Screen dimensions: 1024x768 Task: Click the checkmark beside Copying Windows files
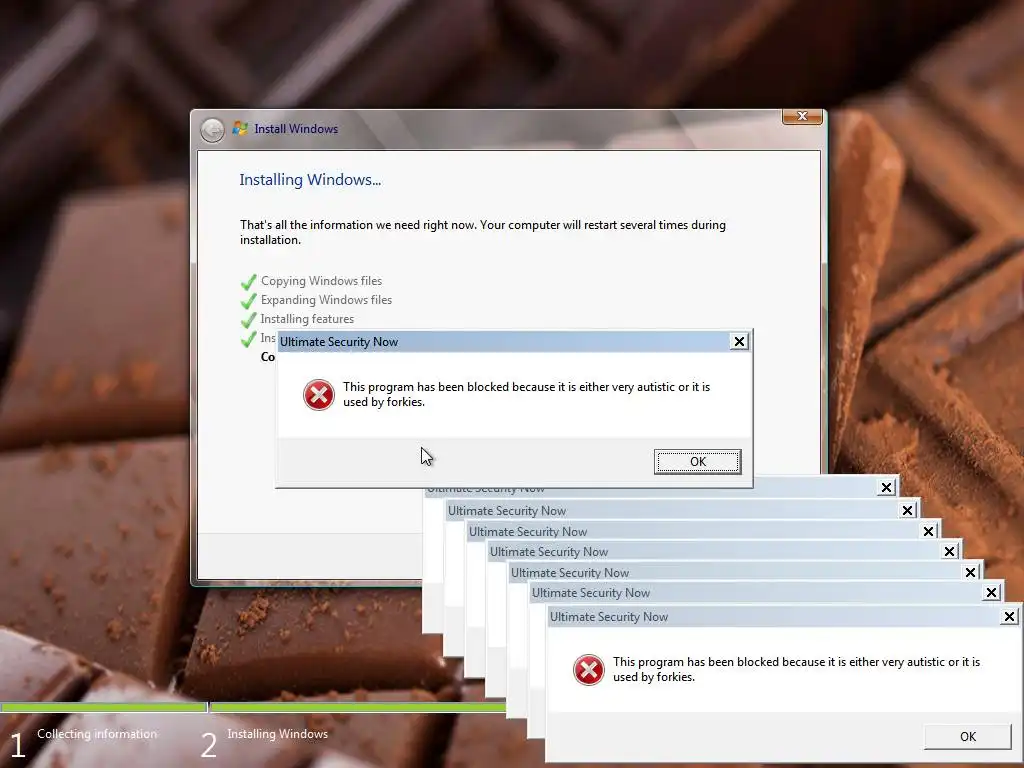(x=248, y=282)
